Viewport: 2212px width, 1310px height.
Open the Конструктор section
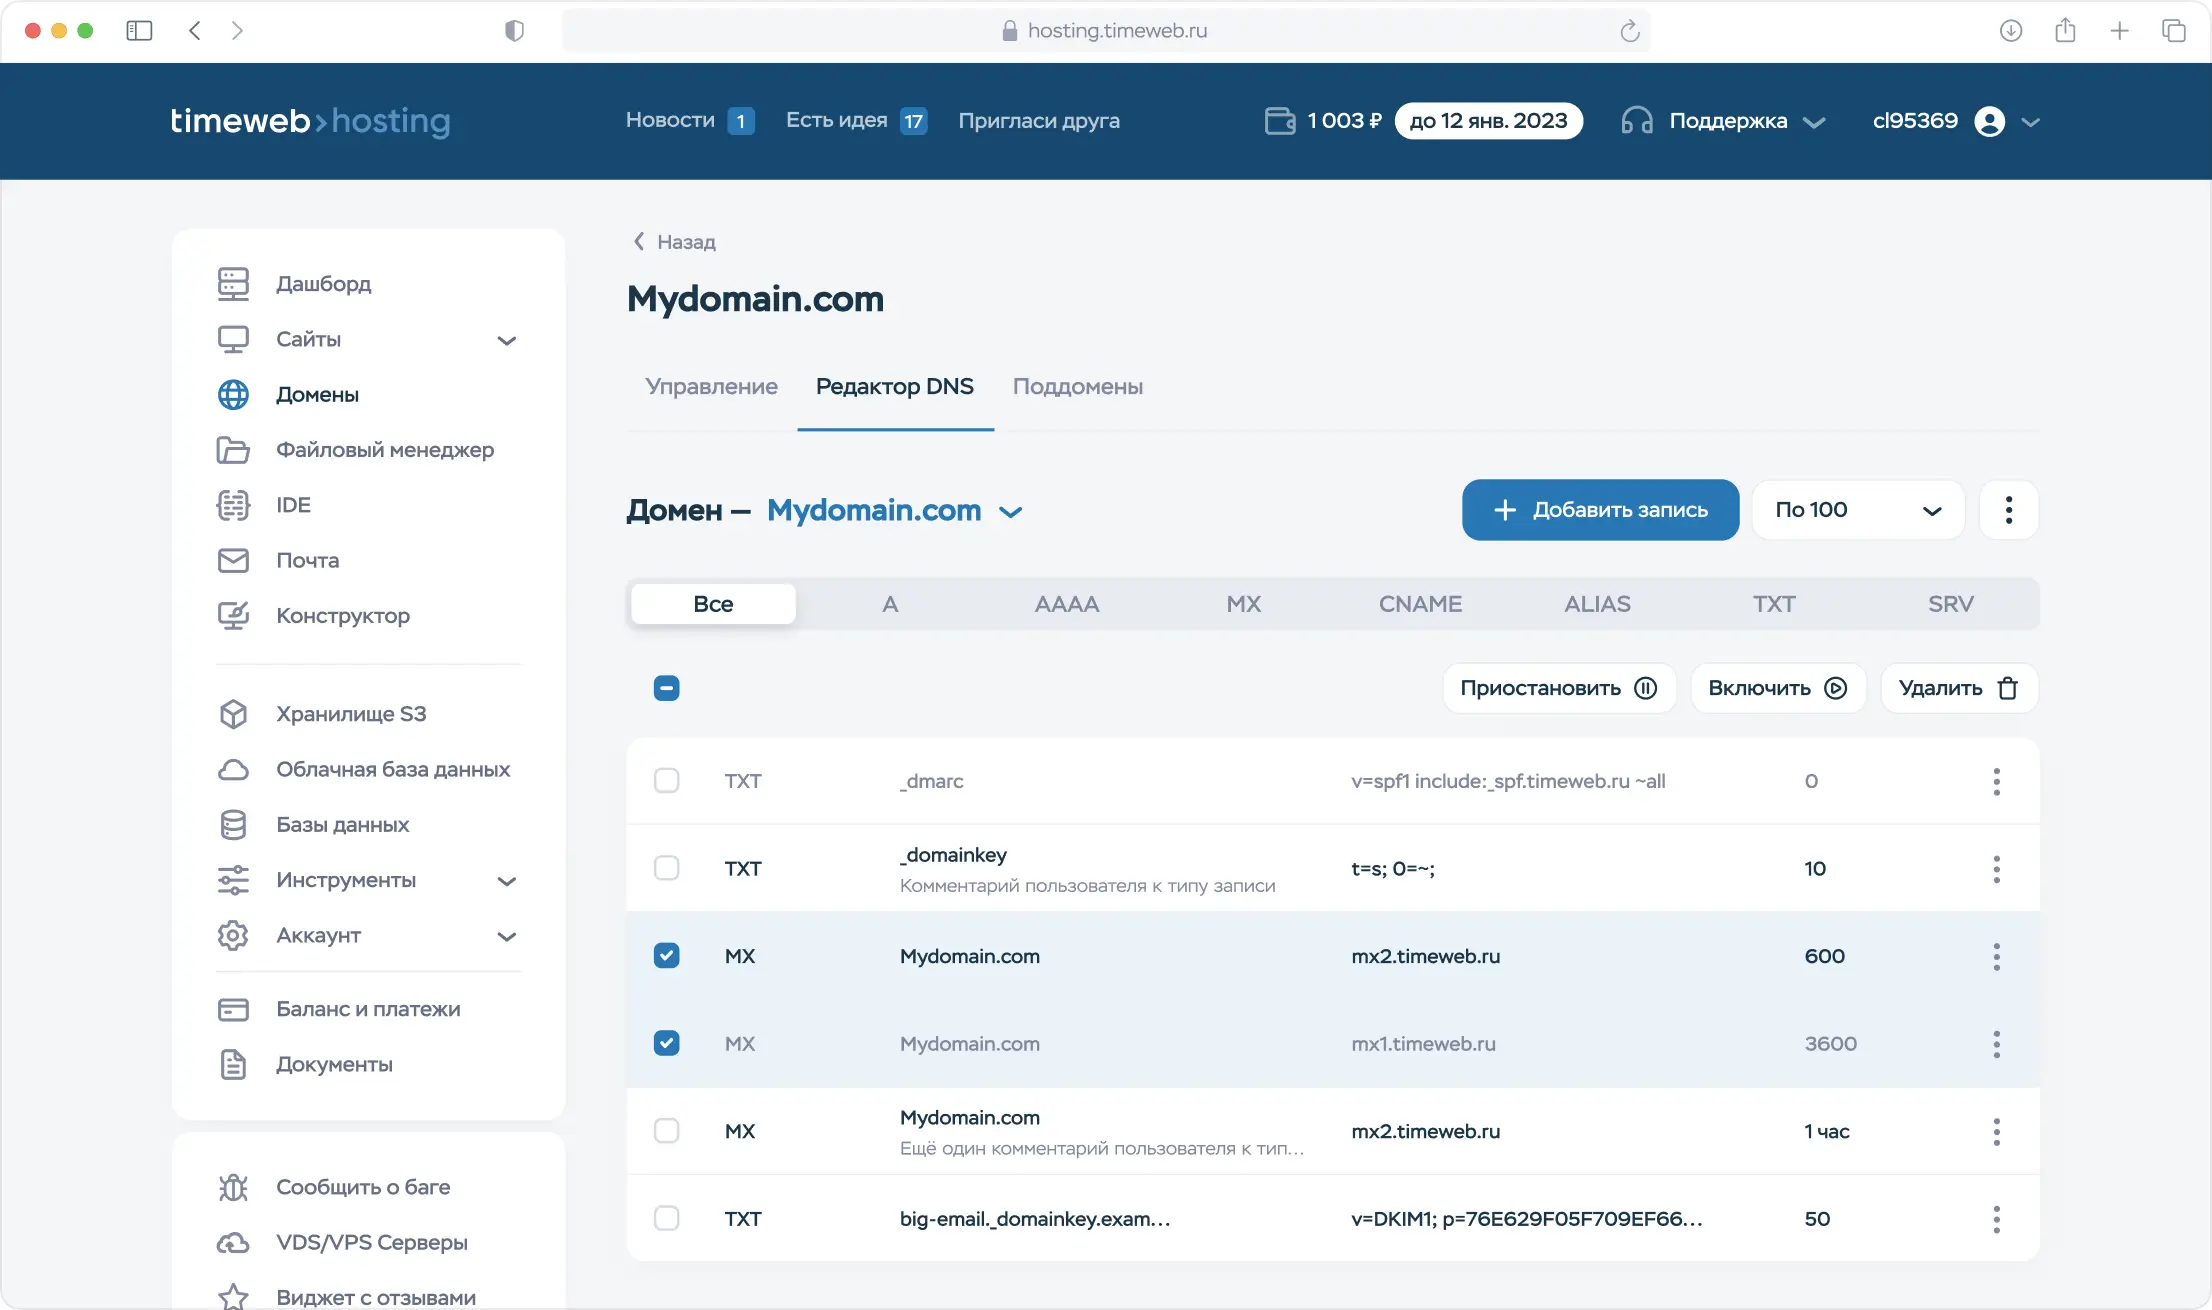pyautogui.click(x=342, y=615)
